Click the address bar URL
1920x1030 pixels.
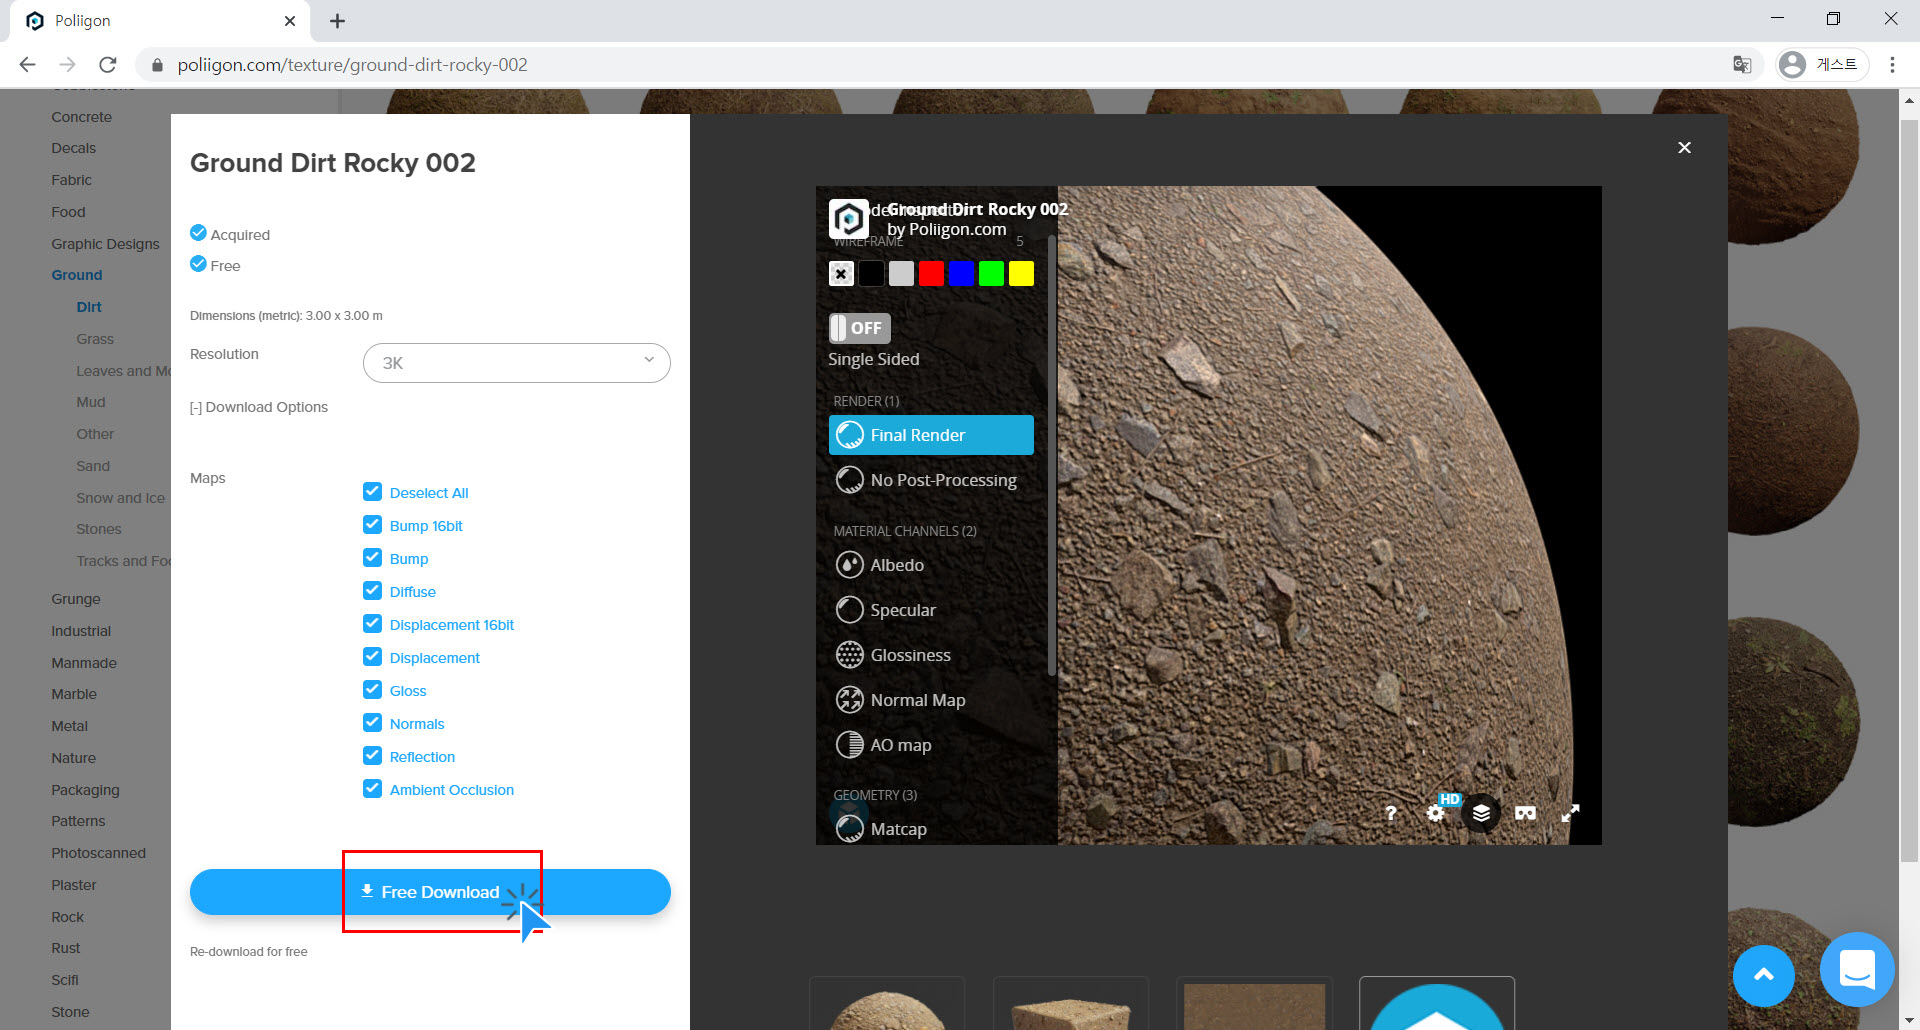pyautogui.click(x=352, y=65)
